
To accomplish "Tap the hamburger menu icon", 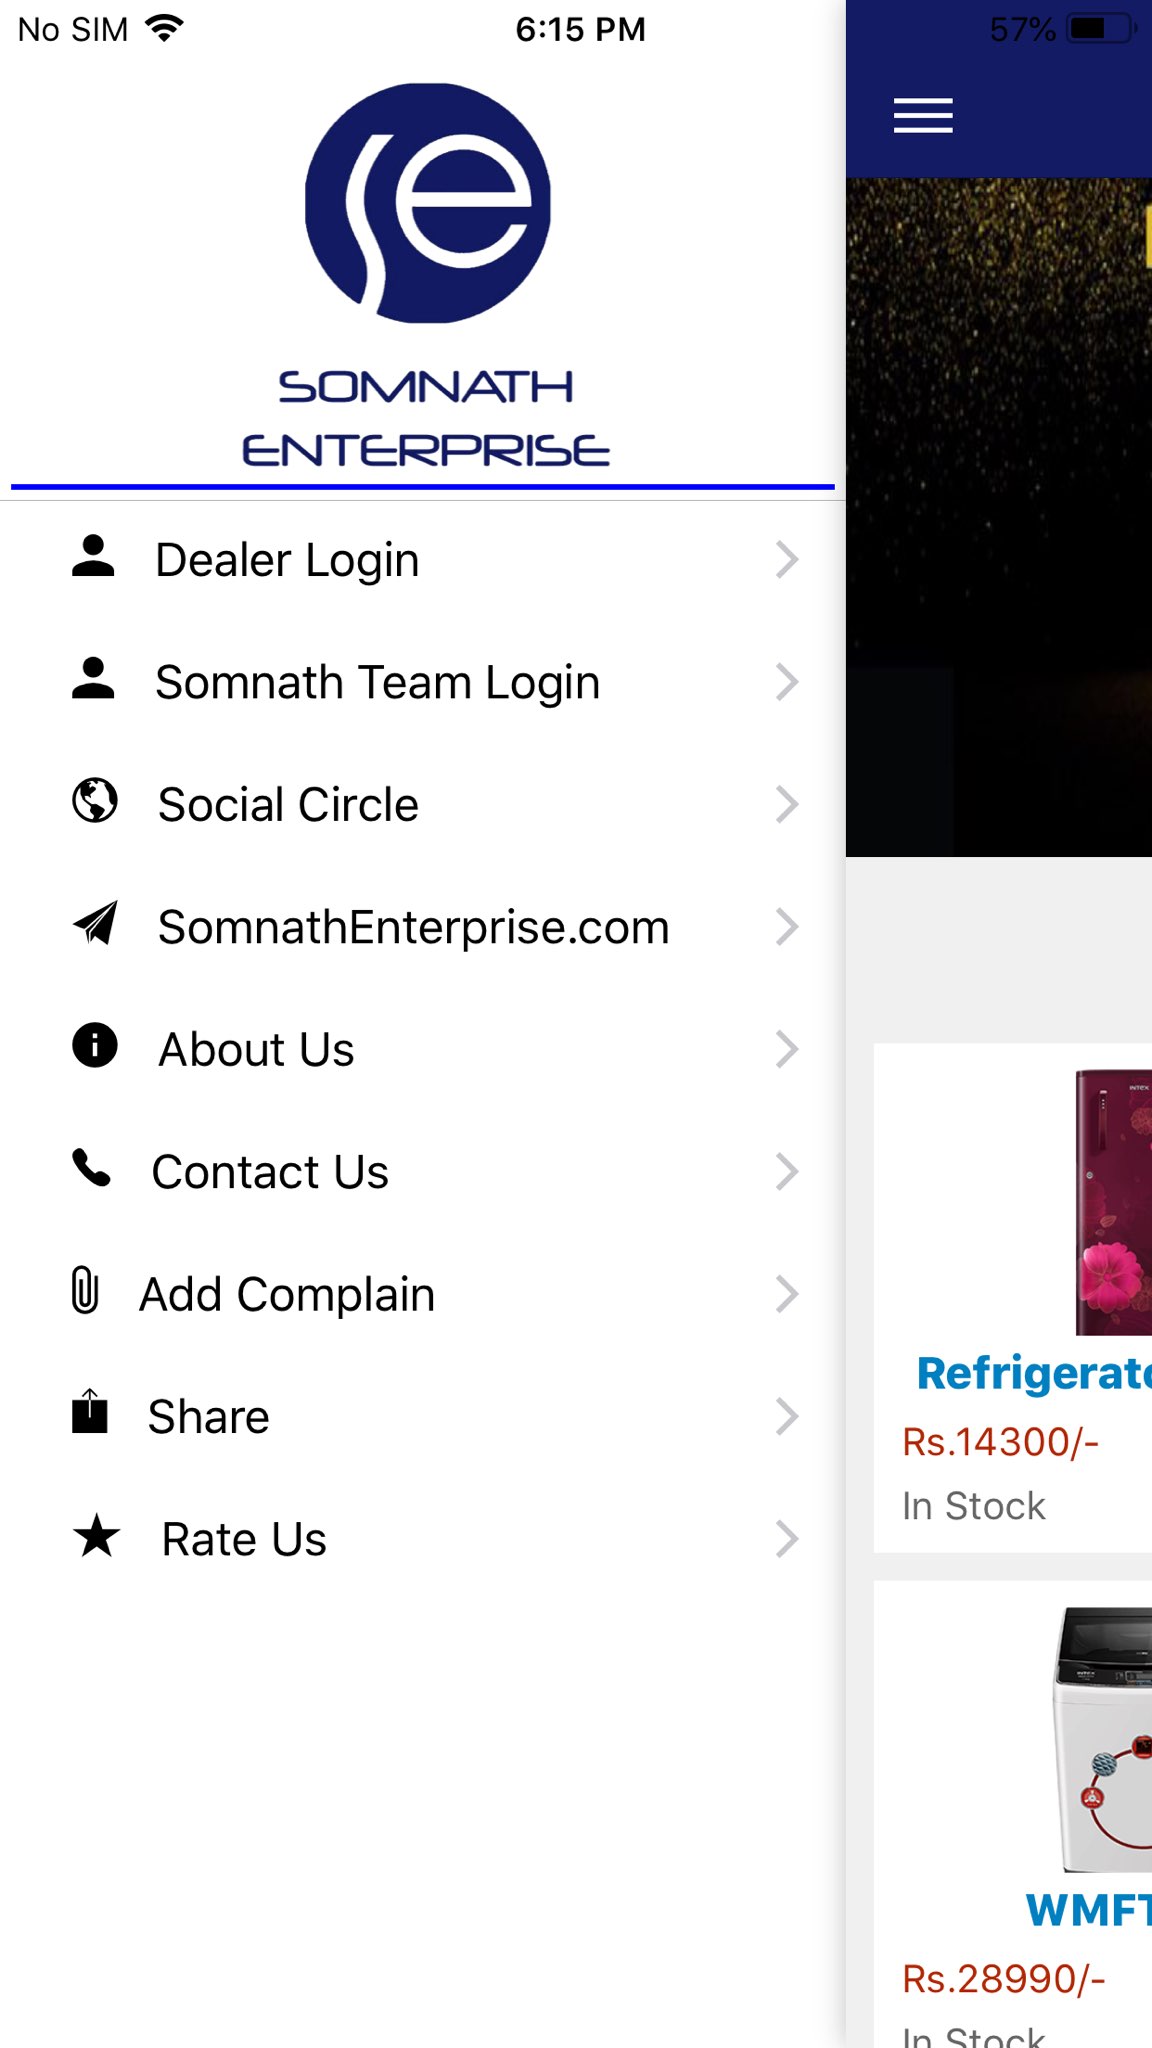I will click(922, 116).
